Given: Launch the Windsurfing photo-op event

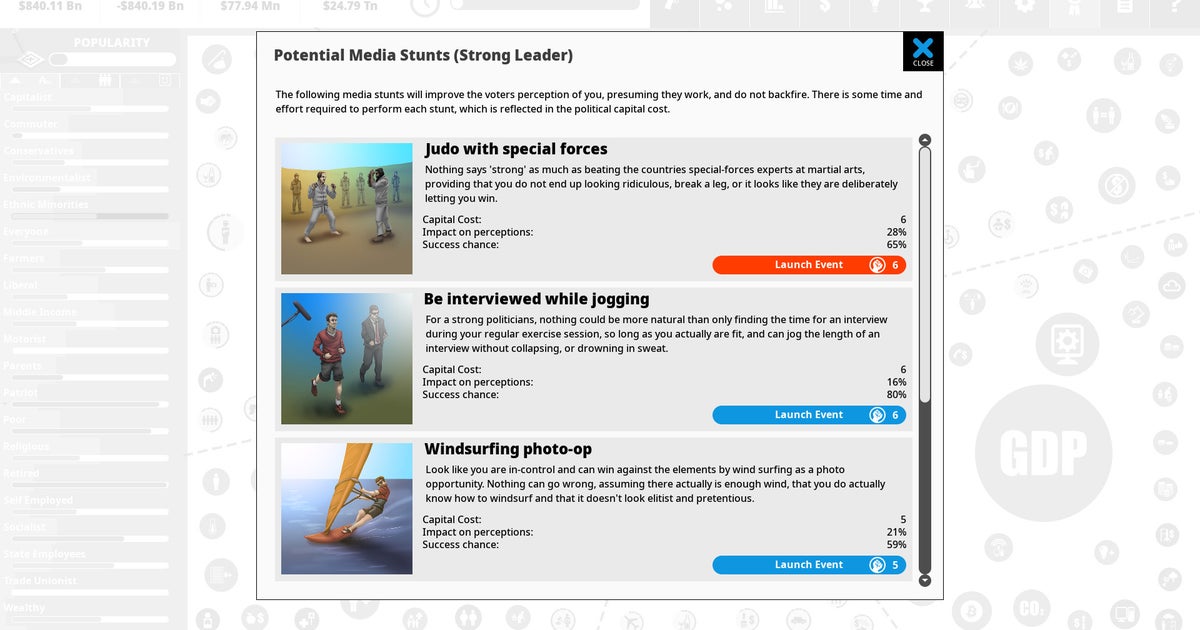Looking at the screenshot, I should pyautogui.click(x=809, y=565).
